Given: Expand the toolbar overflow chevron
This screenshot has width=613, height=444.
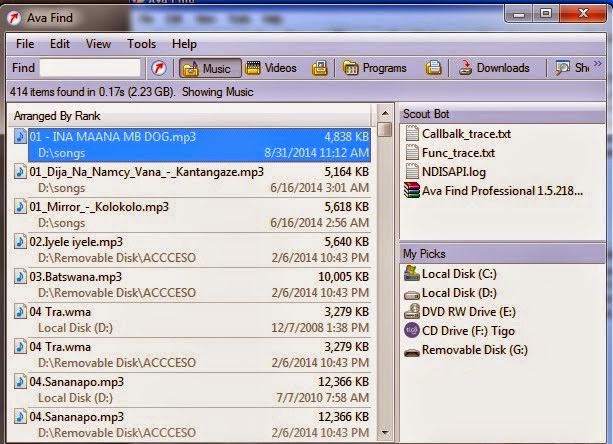Looking at the screenshot, I should [x=598, y=64].
